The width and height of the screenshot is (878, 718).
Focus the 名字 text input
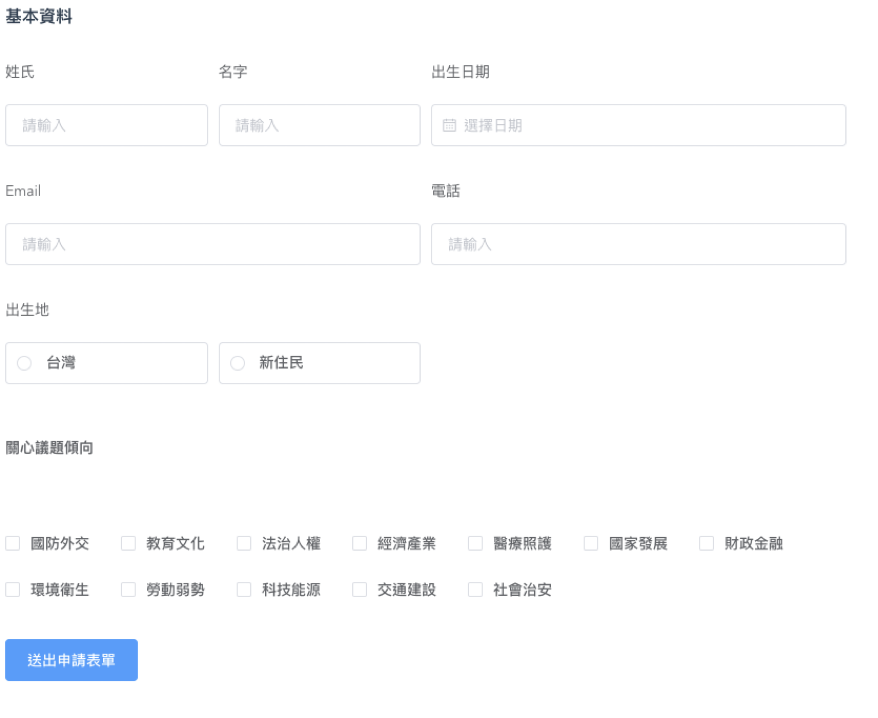click(x=319, y=125)
